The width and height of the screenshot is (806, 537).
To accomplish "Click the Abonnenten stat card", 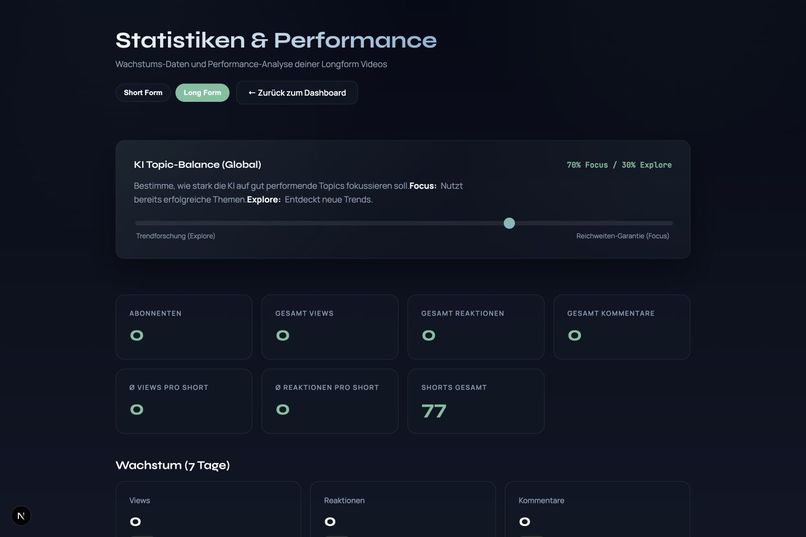I will coord(184,327).
